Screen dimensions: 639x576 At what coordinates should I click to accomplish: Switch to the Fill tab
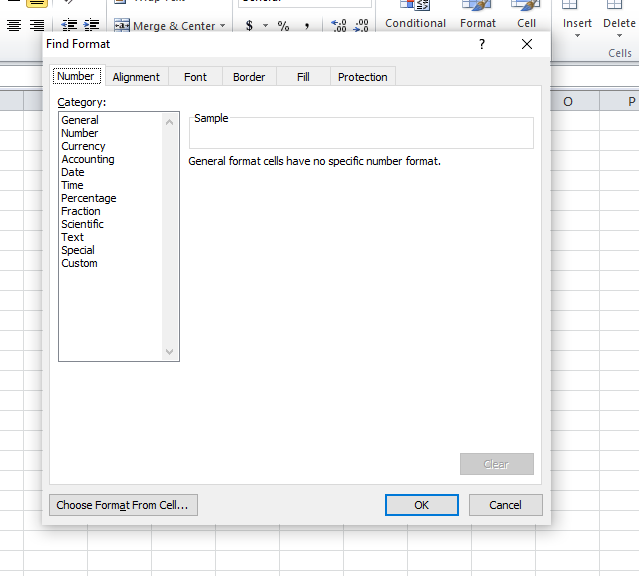(x=303, y=77)
